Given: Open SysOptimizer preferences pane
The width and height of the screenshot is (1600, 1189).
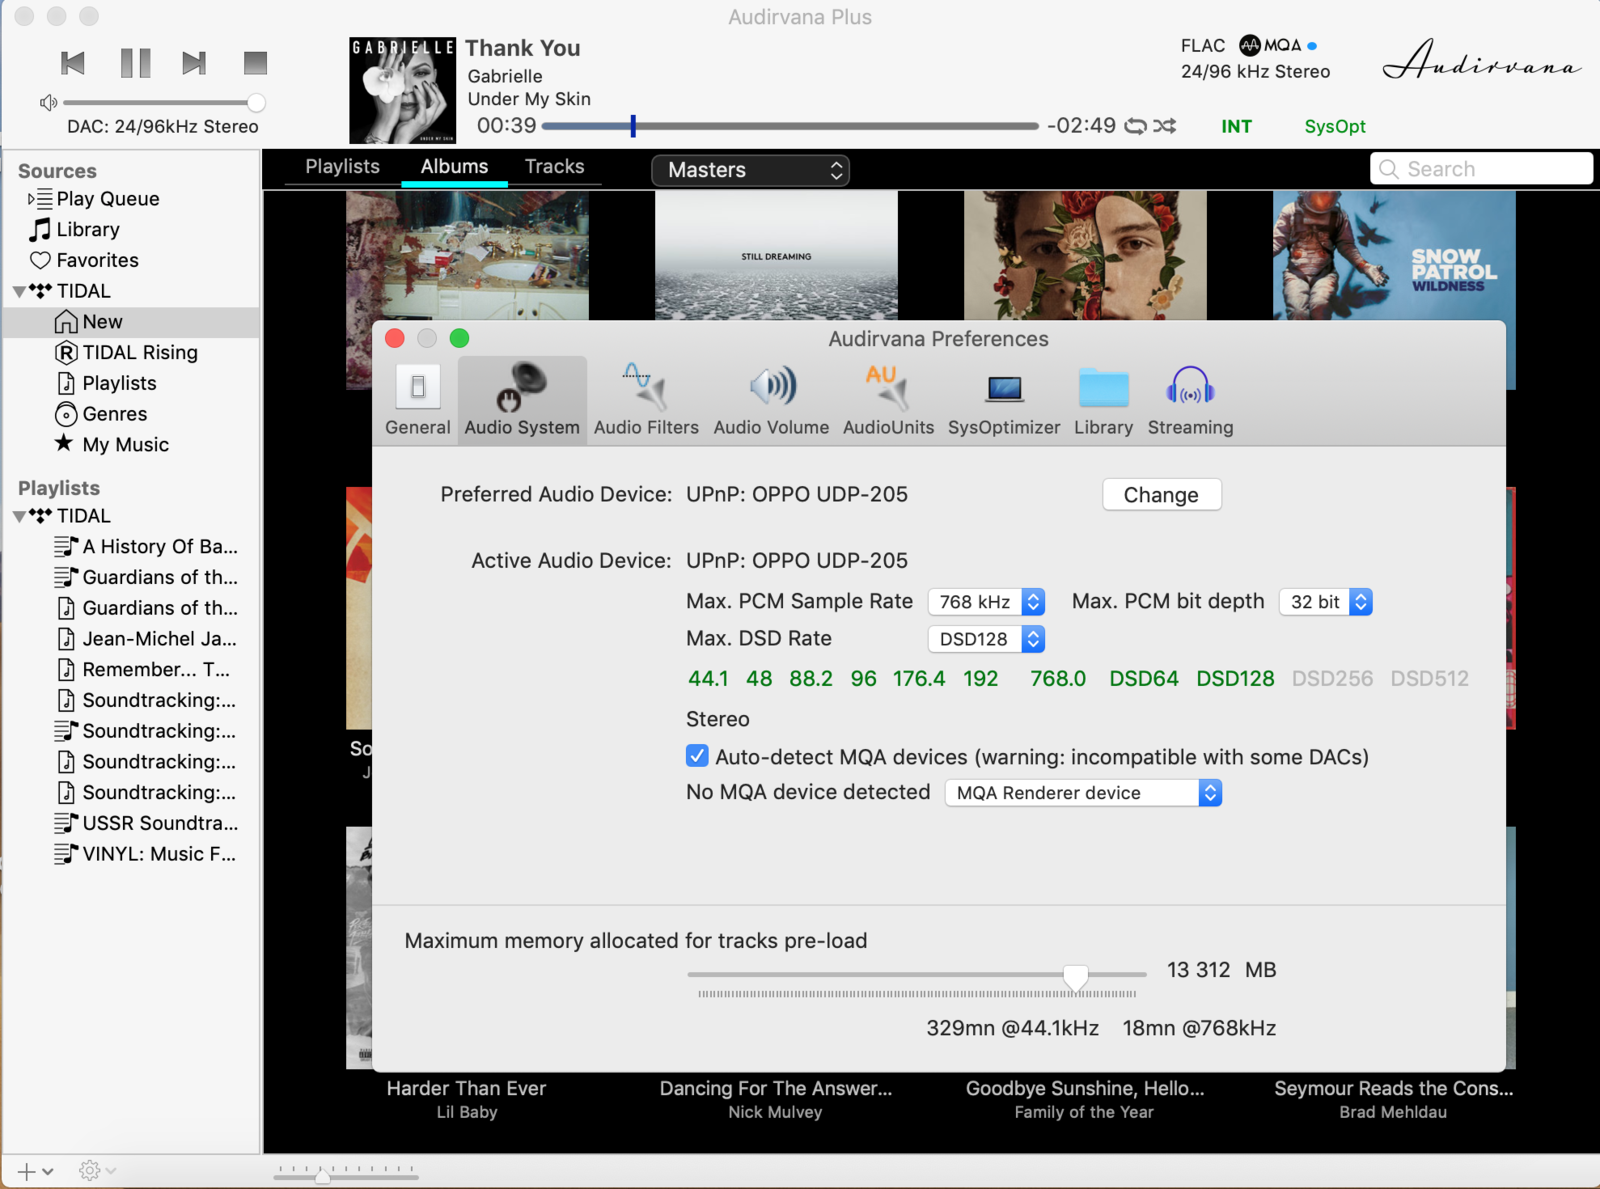Looking at the screenshot, I should [1004, 400].
